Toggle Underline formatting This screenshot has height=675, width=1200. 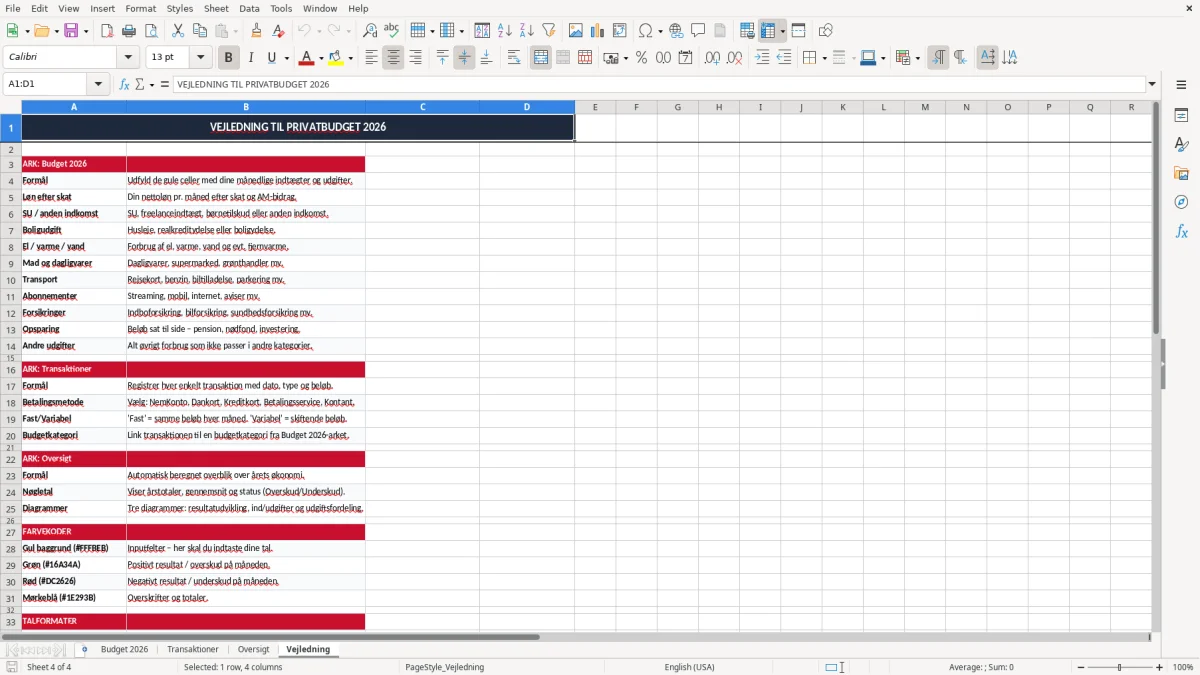coord(272,58)
